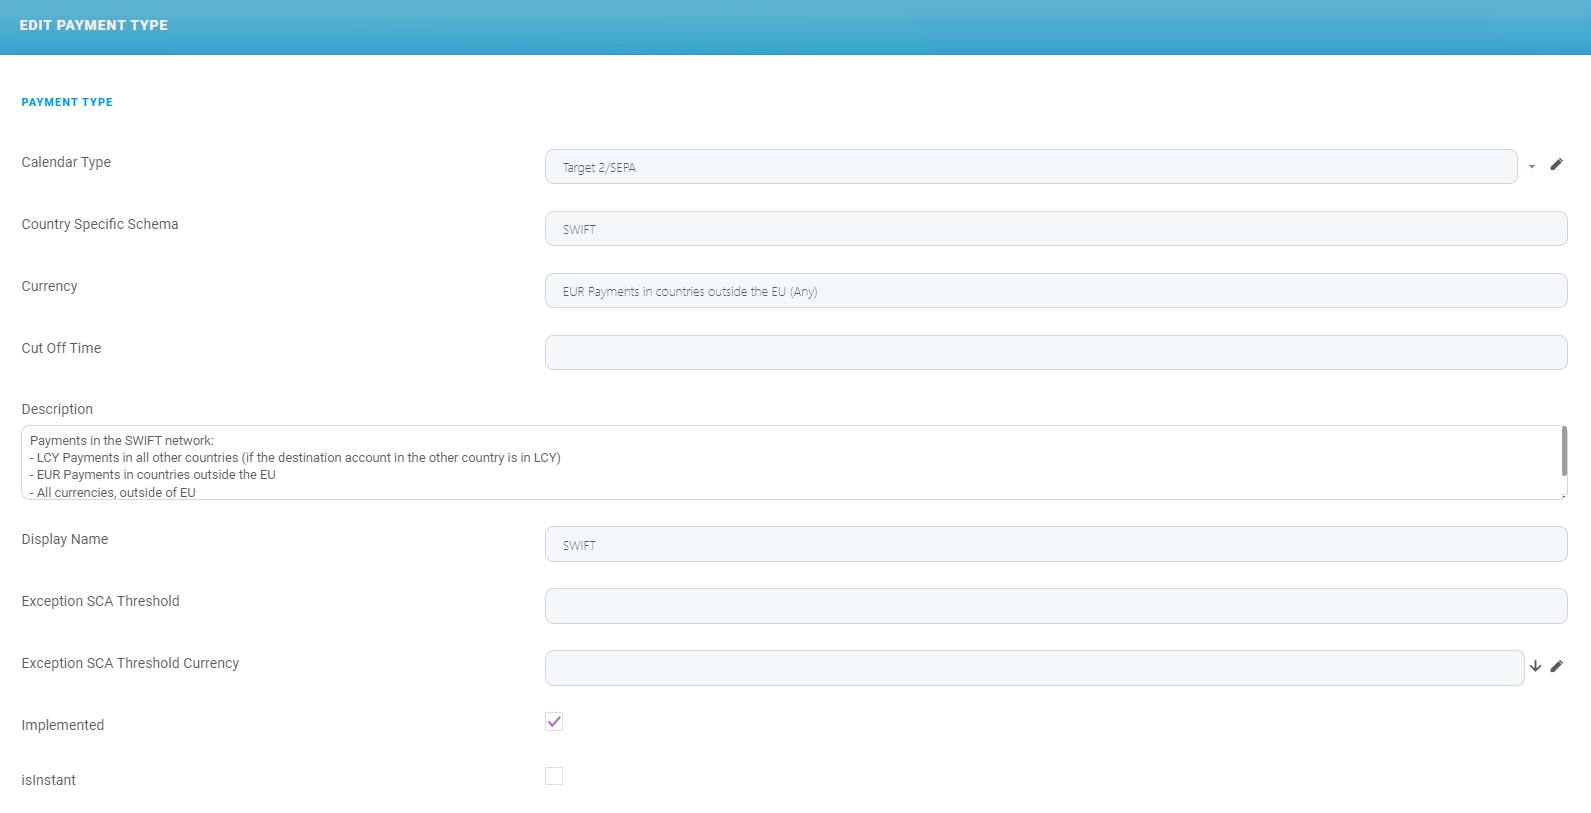This screenshot has width=1591, height=813.
Task: Click the isInstant field label
Action: click(49, 780)
